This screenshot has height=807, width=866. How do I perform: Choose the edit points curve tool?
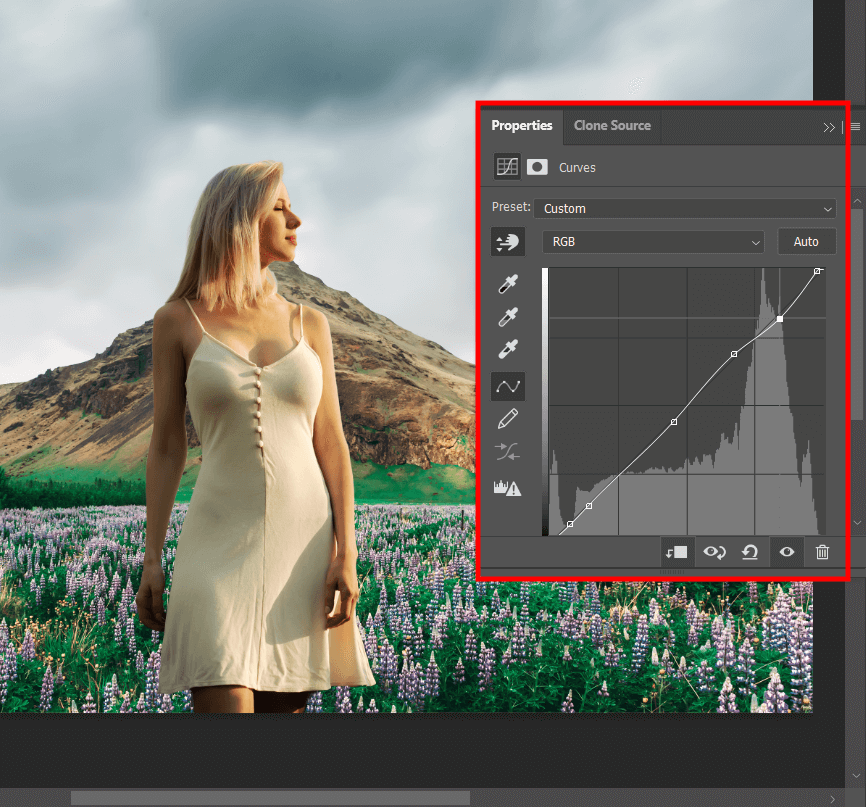coord(508,386)
